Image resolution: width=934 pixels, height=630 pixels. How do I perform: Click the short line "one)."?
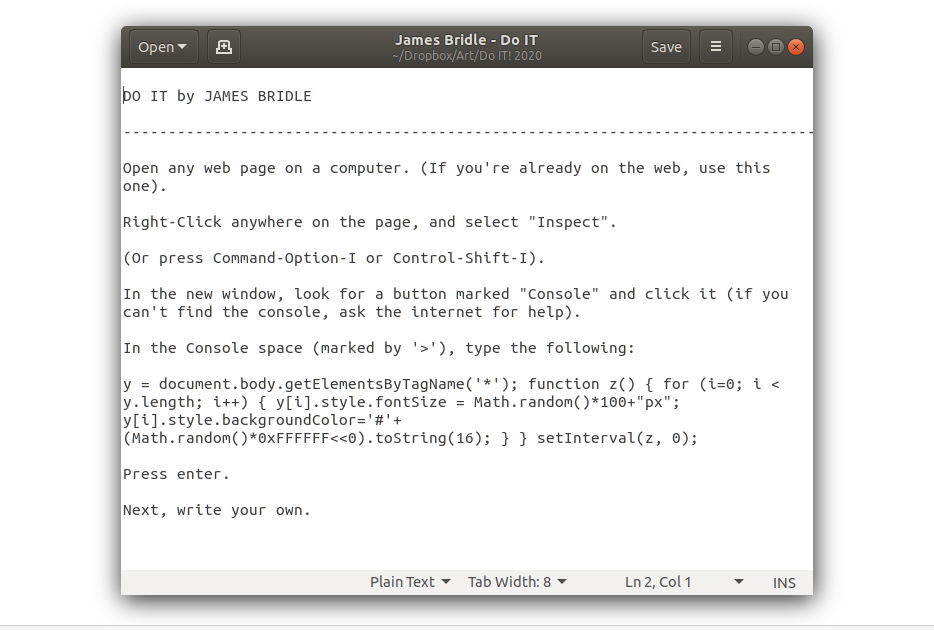point(144,186)
